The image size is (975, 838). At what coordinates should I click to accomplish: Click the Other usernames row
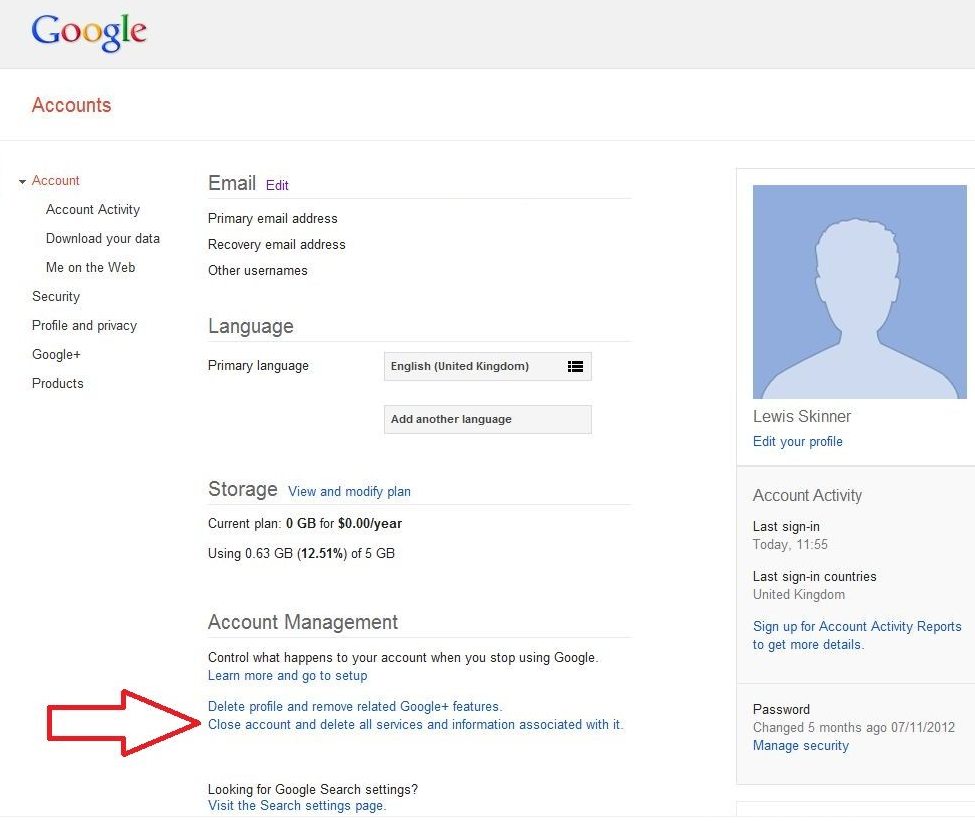click(x=257, y=271)
